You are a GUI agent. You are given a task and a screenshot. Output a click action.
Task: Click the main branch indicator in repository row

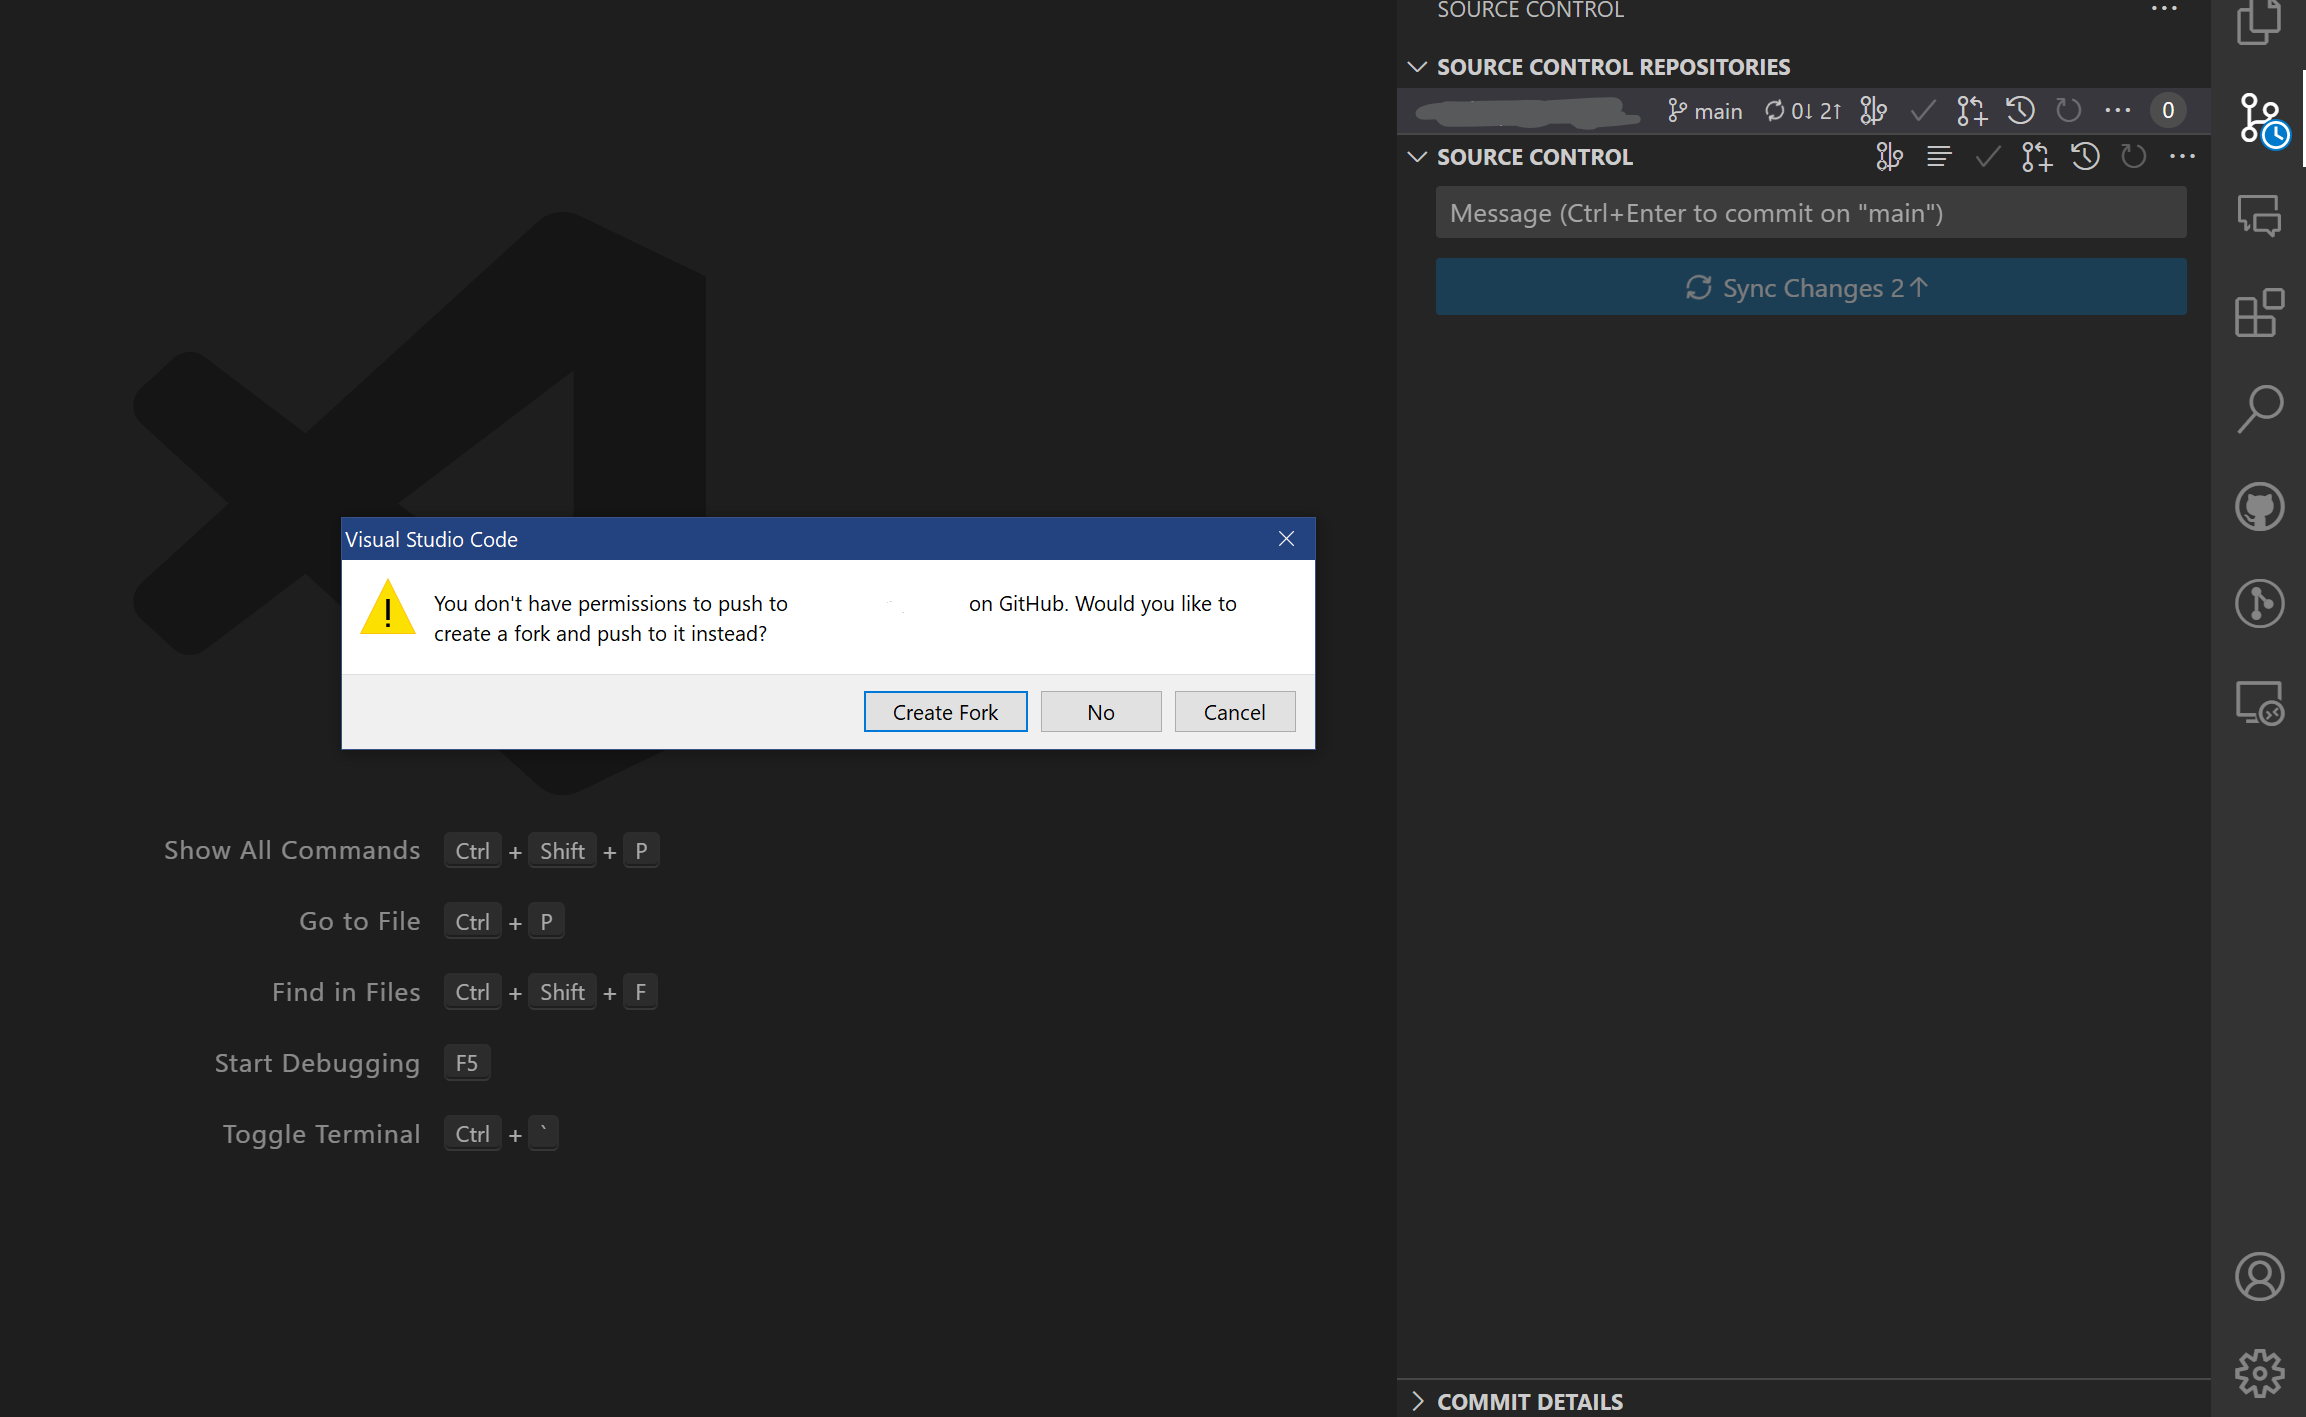point(1705,111)
